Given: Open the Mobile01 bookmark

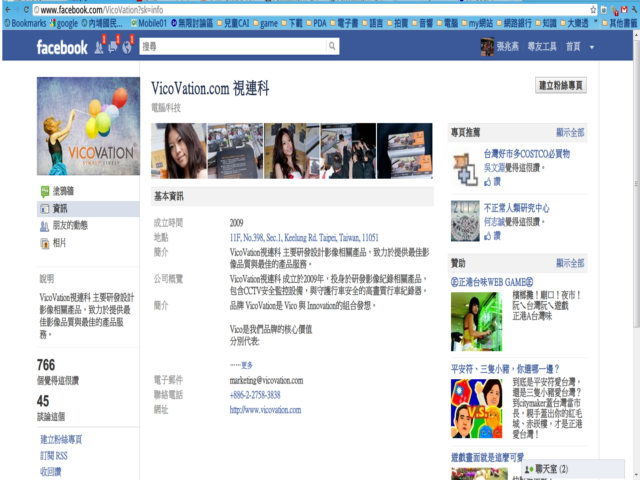Looking at the screenshot, I should [x=149, y=23].
